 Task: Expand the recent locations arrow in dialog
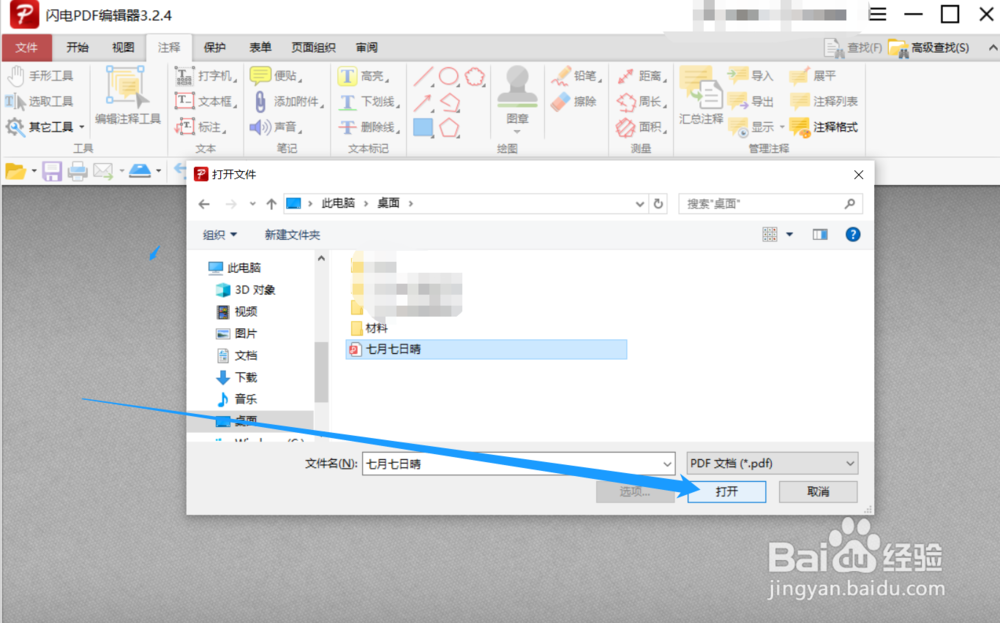click(253, 204)
